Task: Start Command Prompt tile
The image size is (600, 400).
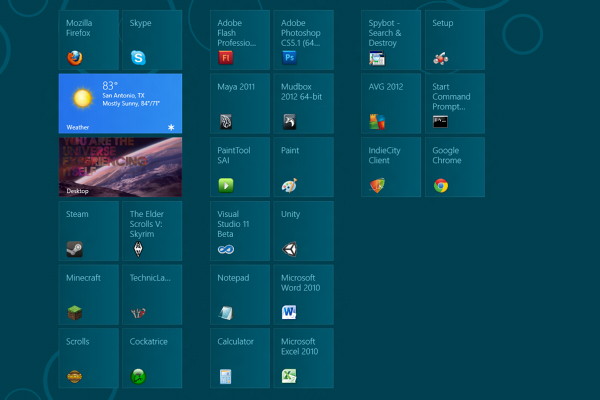Action: click(455, 104)
